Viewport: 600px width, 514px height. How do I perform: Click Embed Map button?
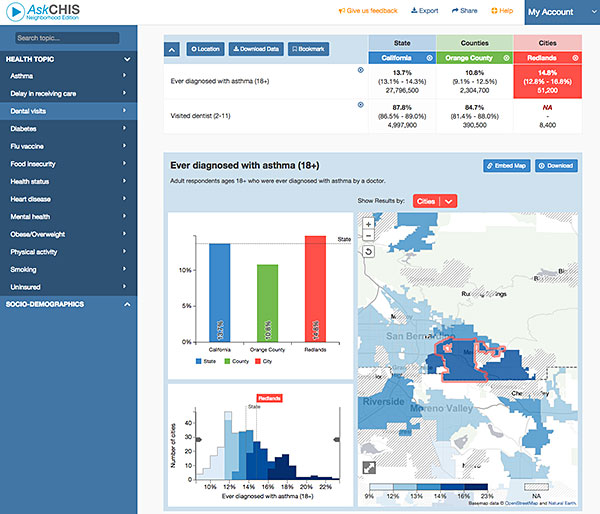point(507,166)
